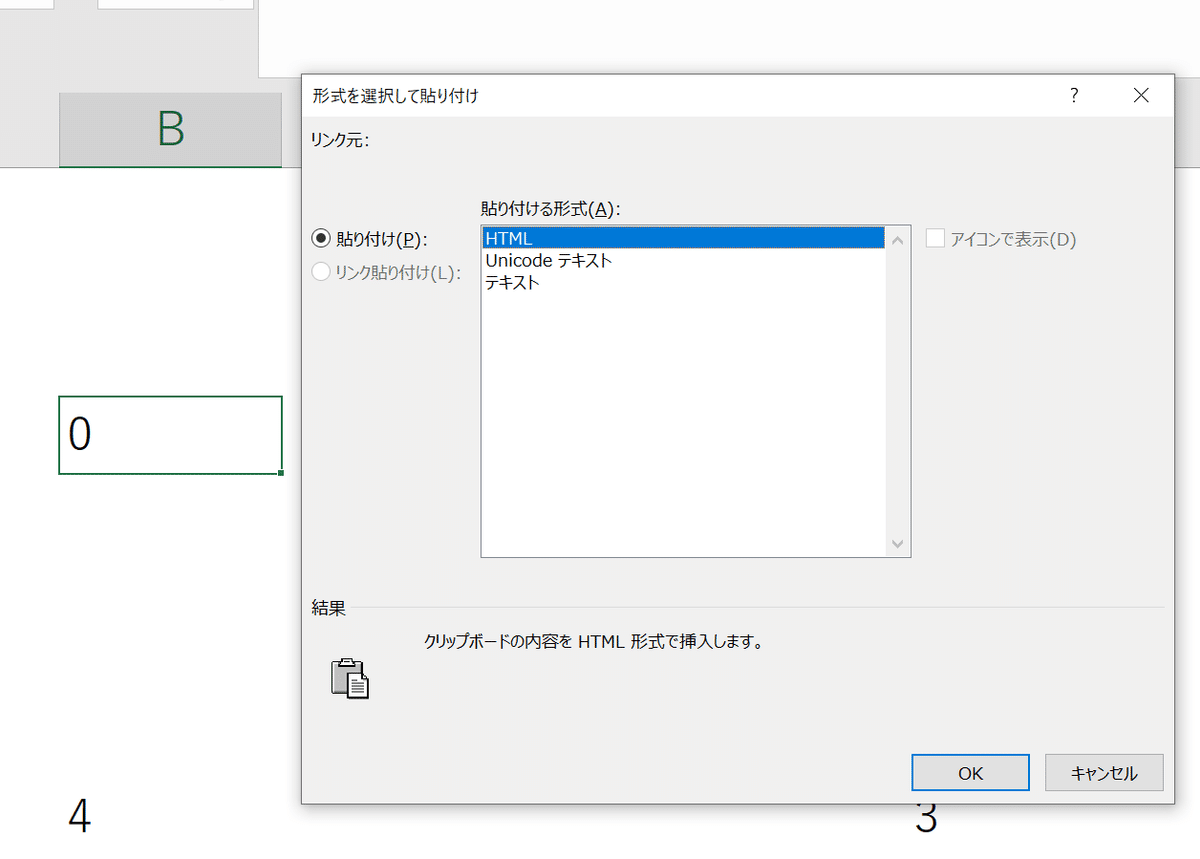1200x859 pixels.
Task: Choose Unicode テキスト as paste format
Action: click(x=600, y=260)
